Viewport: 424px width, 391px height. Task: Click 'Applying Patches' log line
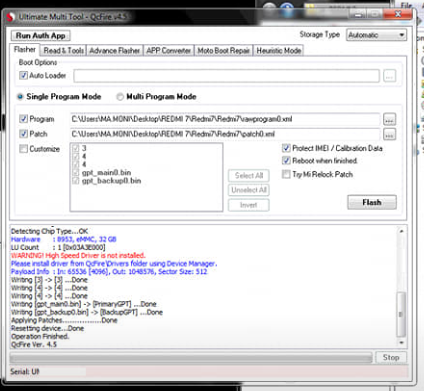[64, 320]
